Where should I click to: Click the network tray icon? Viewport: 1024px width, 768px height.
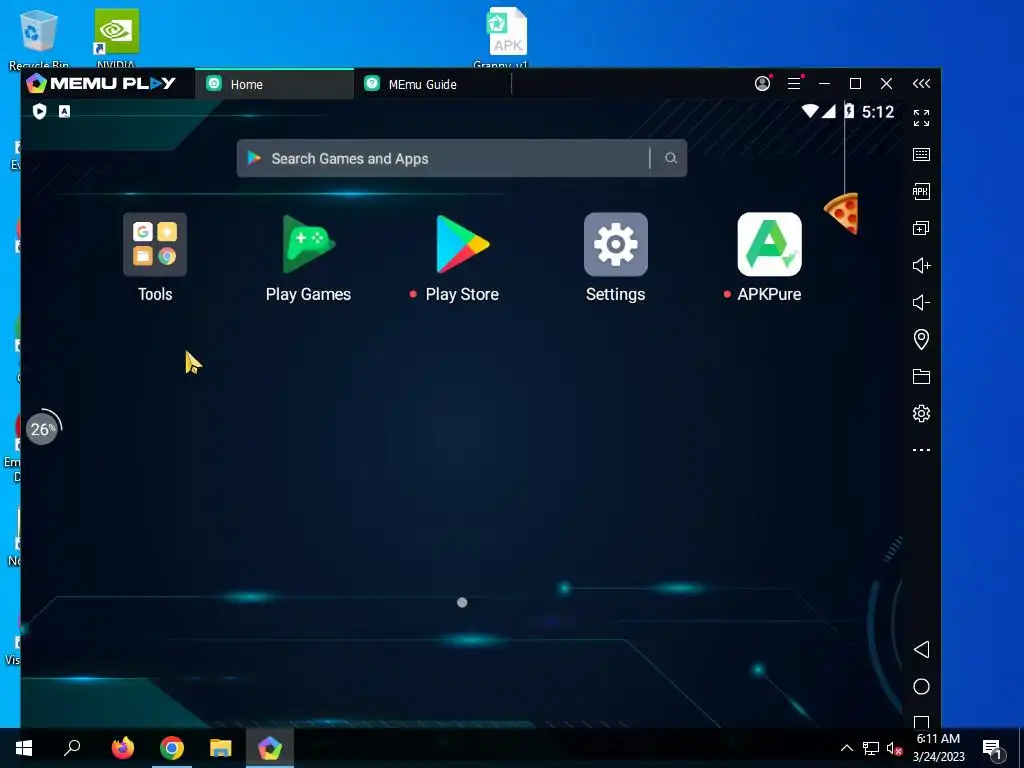coord(871,748)
